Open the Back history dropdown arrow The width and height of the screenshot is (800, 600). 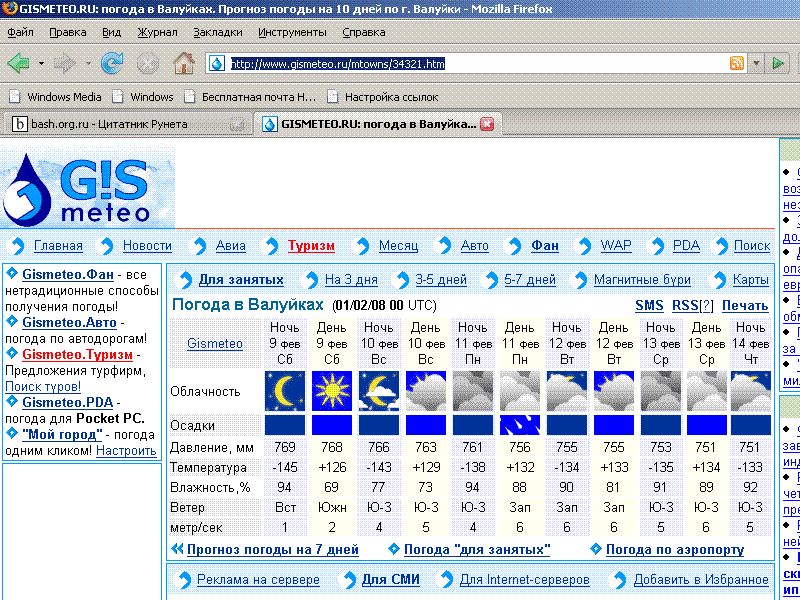point(41,64)
